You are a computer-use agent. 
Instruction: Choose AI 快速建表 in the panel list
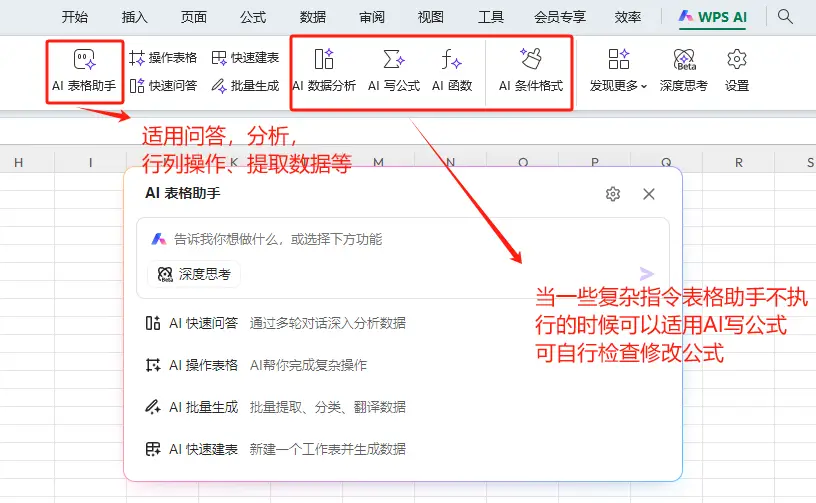(275, 449)
